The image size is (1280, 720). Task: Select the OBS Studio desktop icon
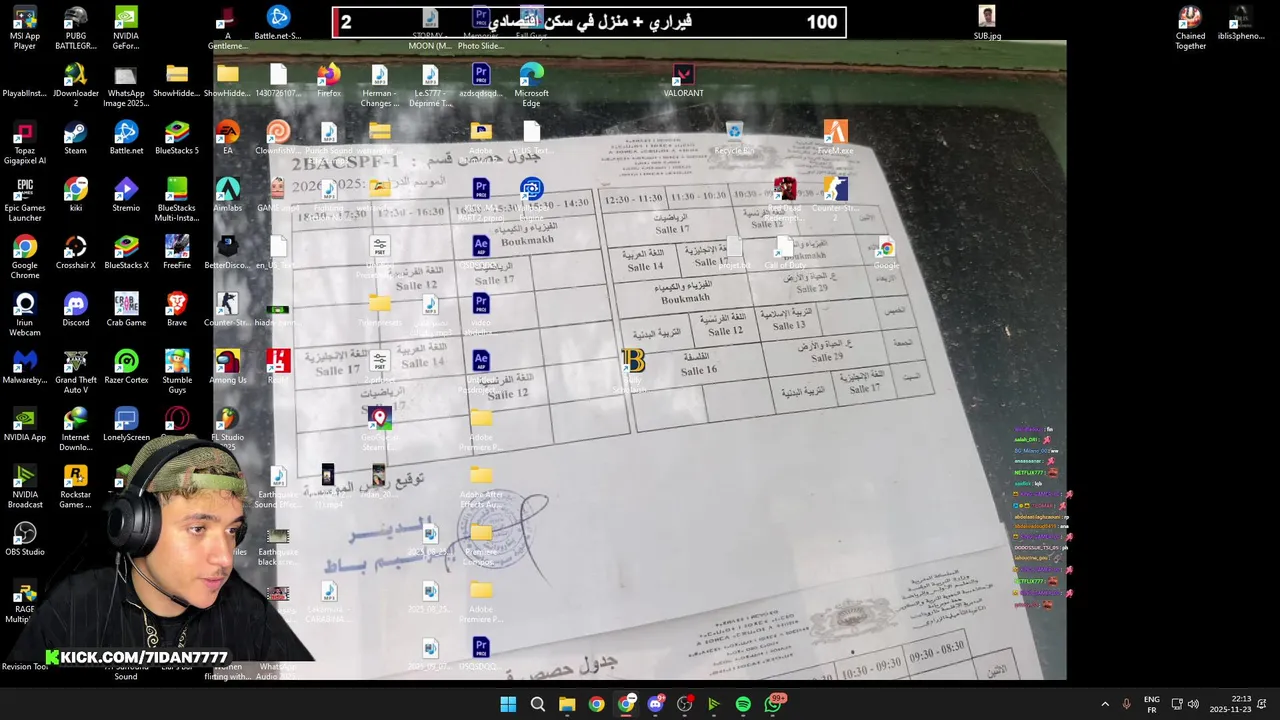coord(25,538)
